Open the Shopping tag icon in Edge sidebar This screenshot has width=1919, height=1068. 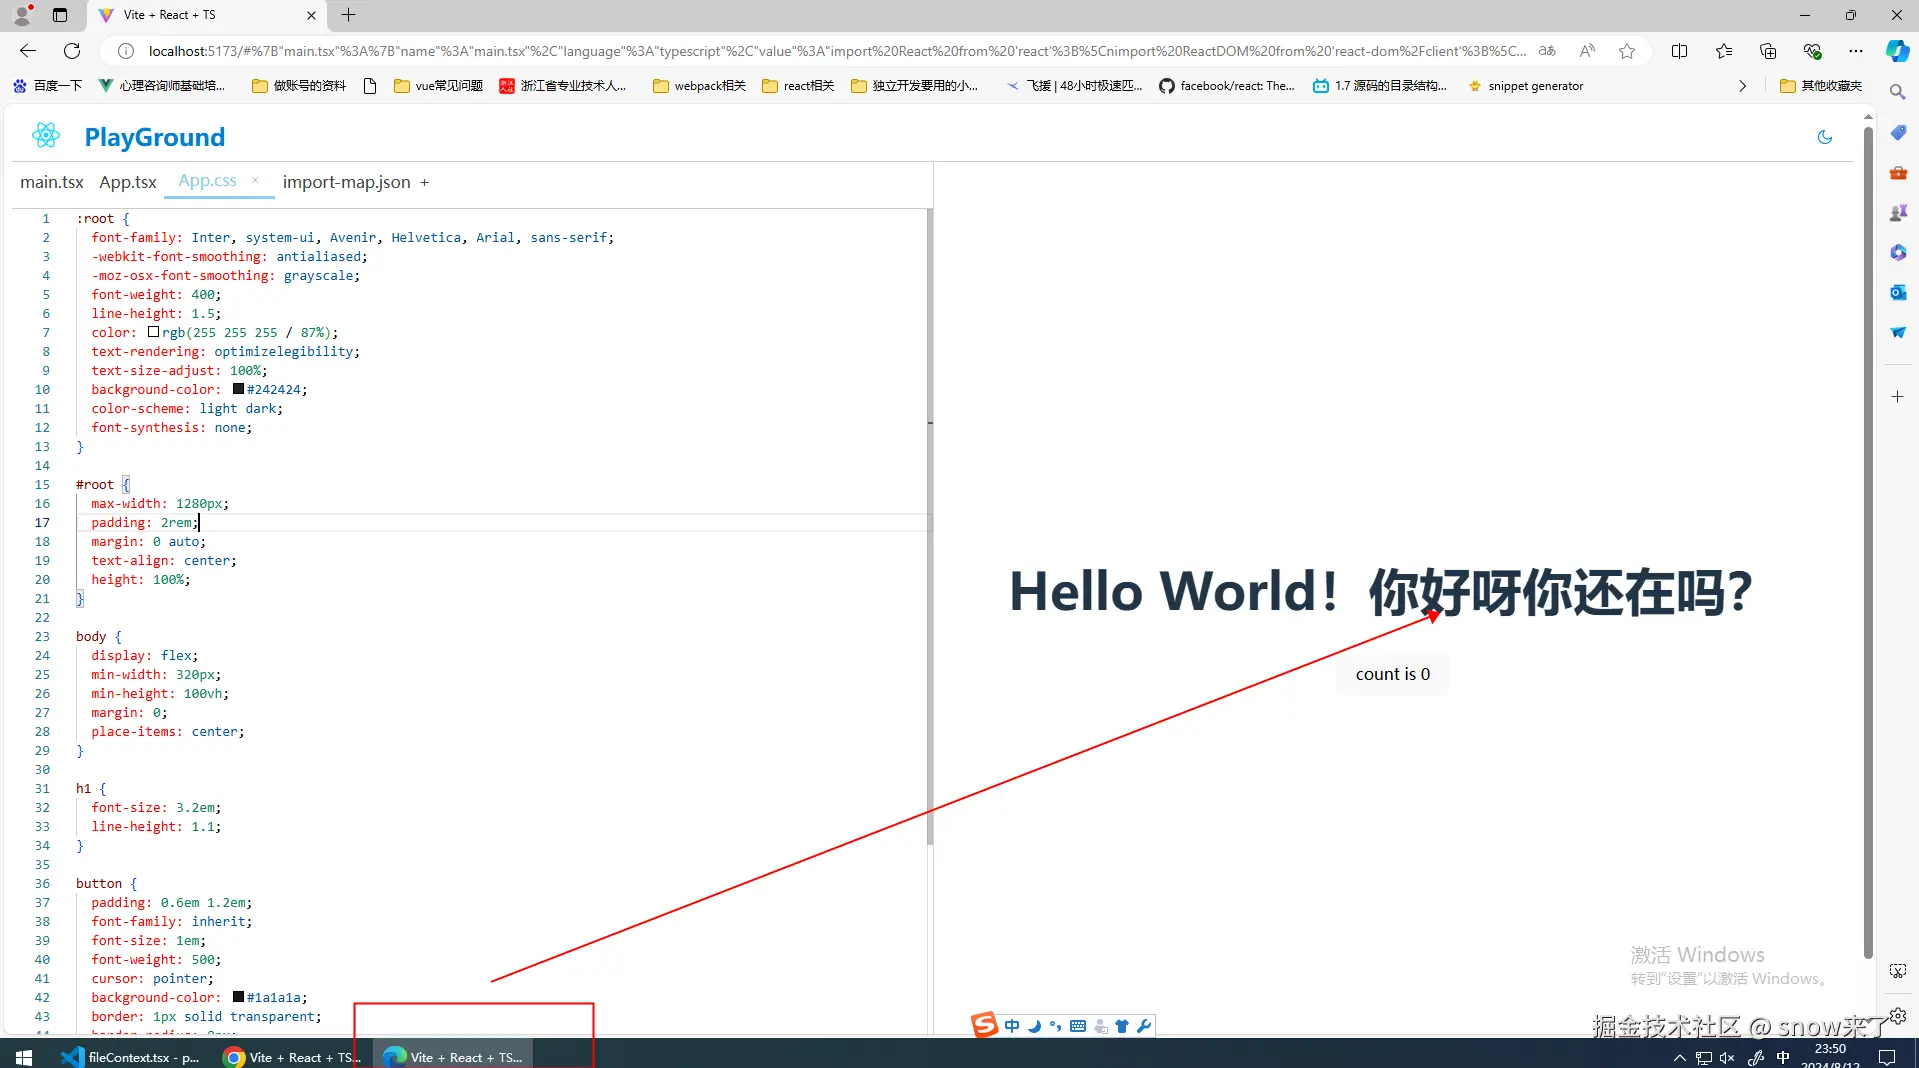tap(1898, 133)
